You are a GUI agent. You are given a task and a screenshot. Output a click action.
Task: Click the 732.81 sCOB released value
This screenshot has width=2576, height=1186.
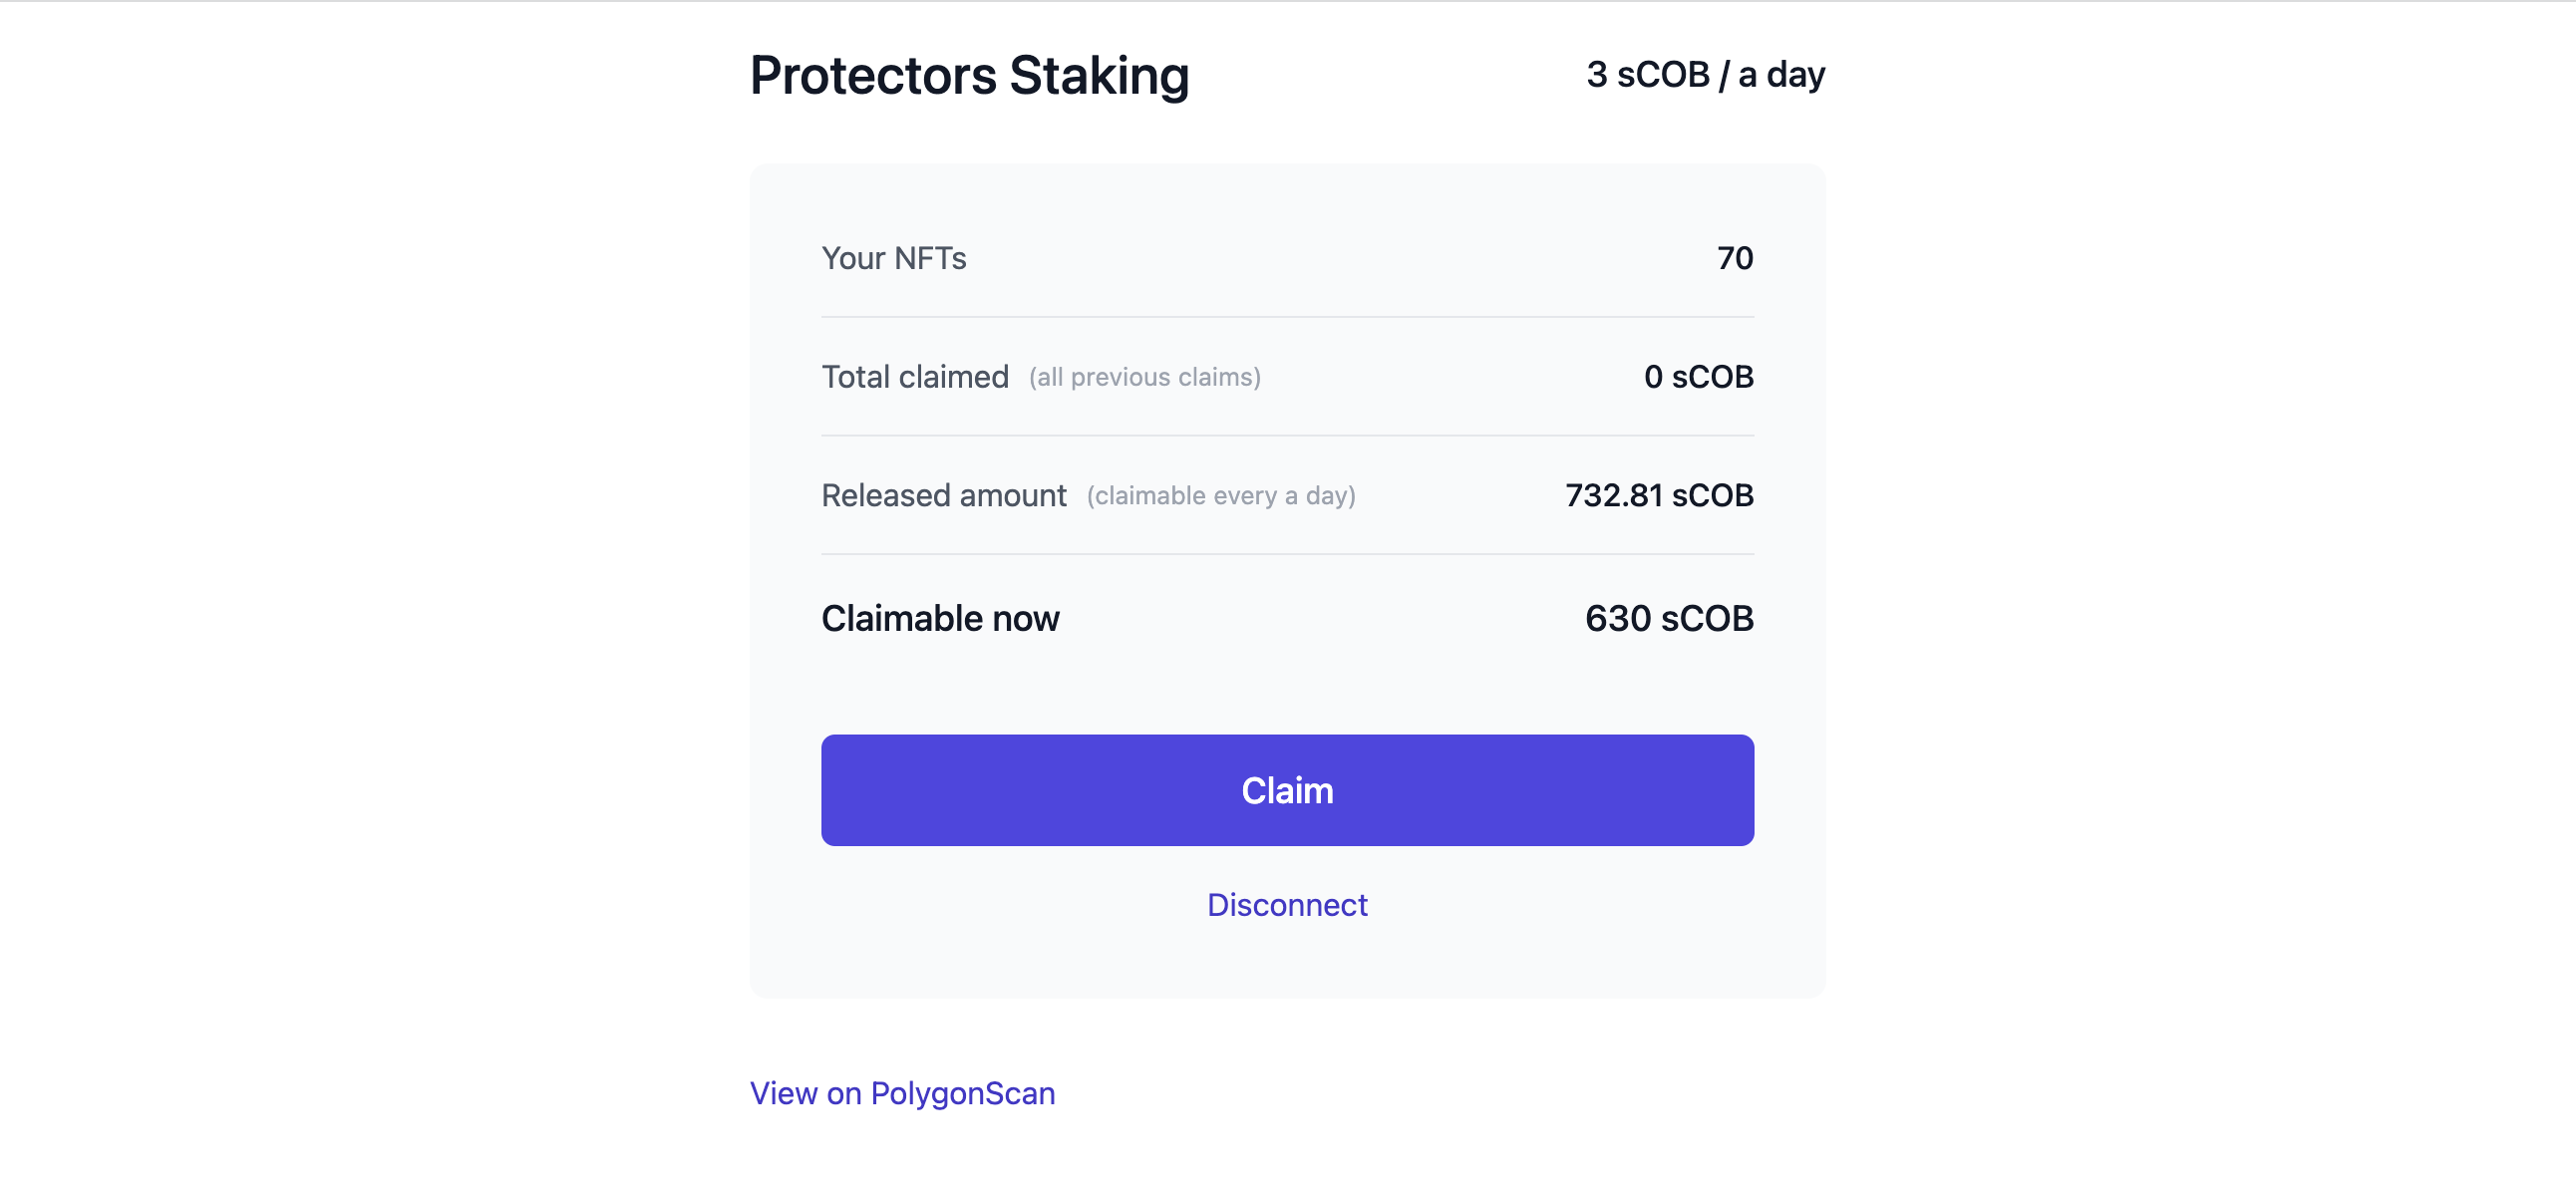(1659, 495)
